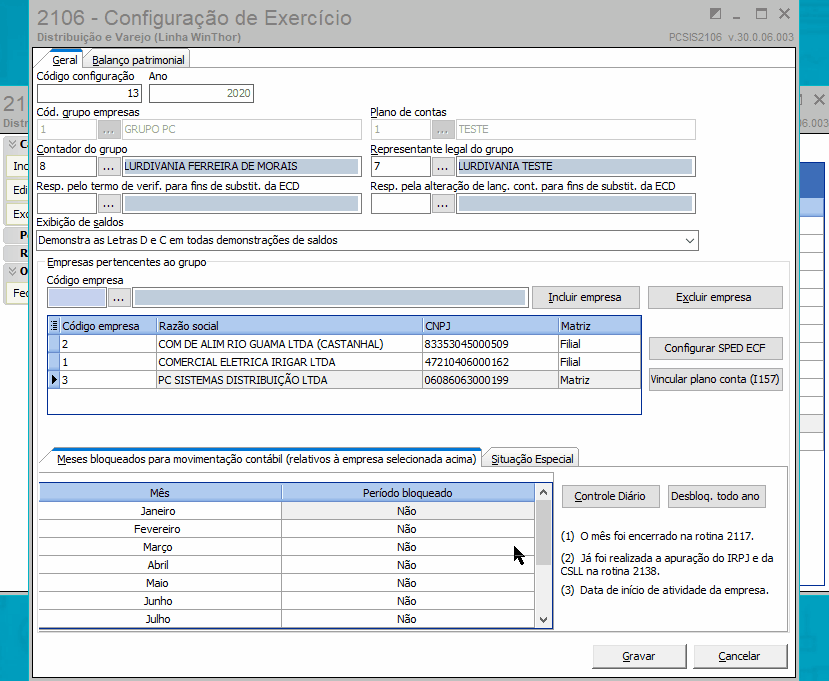The image size is (829, 681).
Task: Click the Cancelar button
Action: click(740, 656)
